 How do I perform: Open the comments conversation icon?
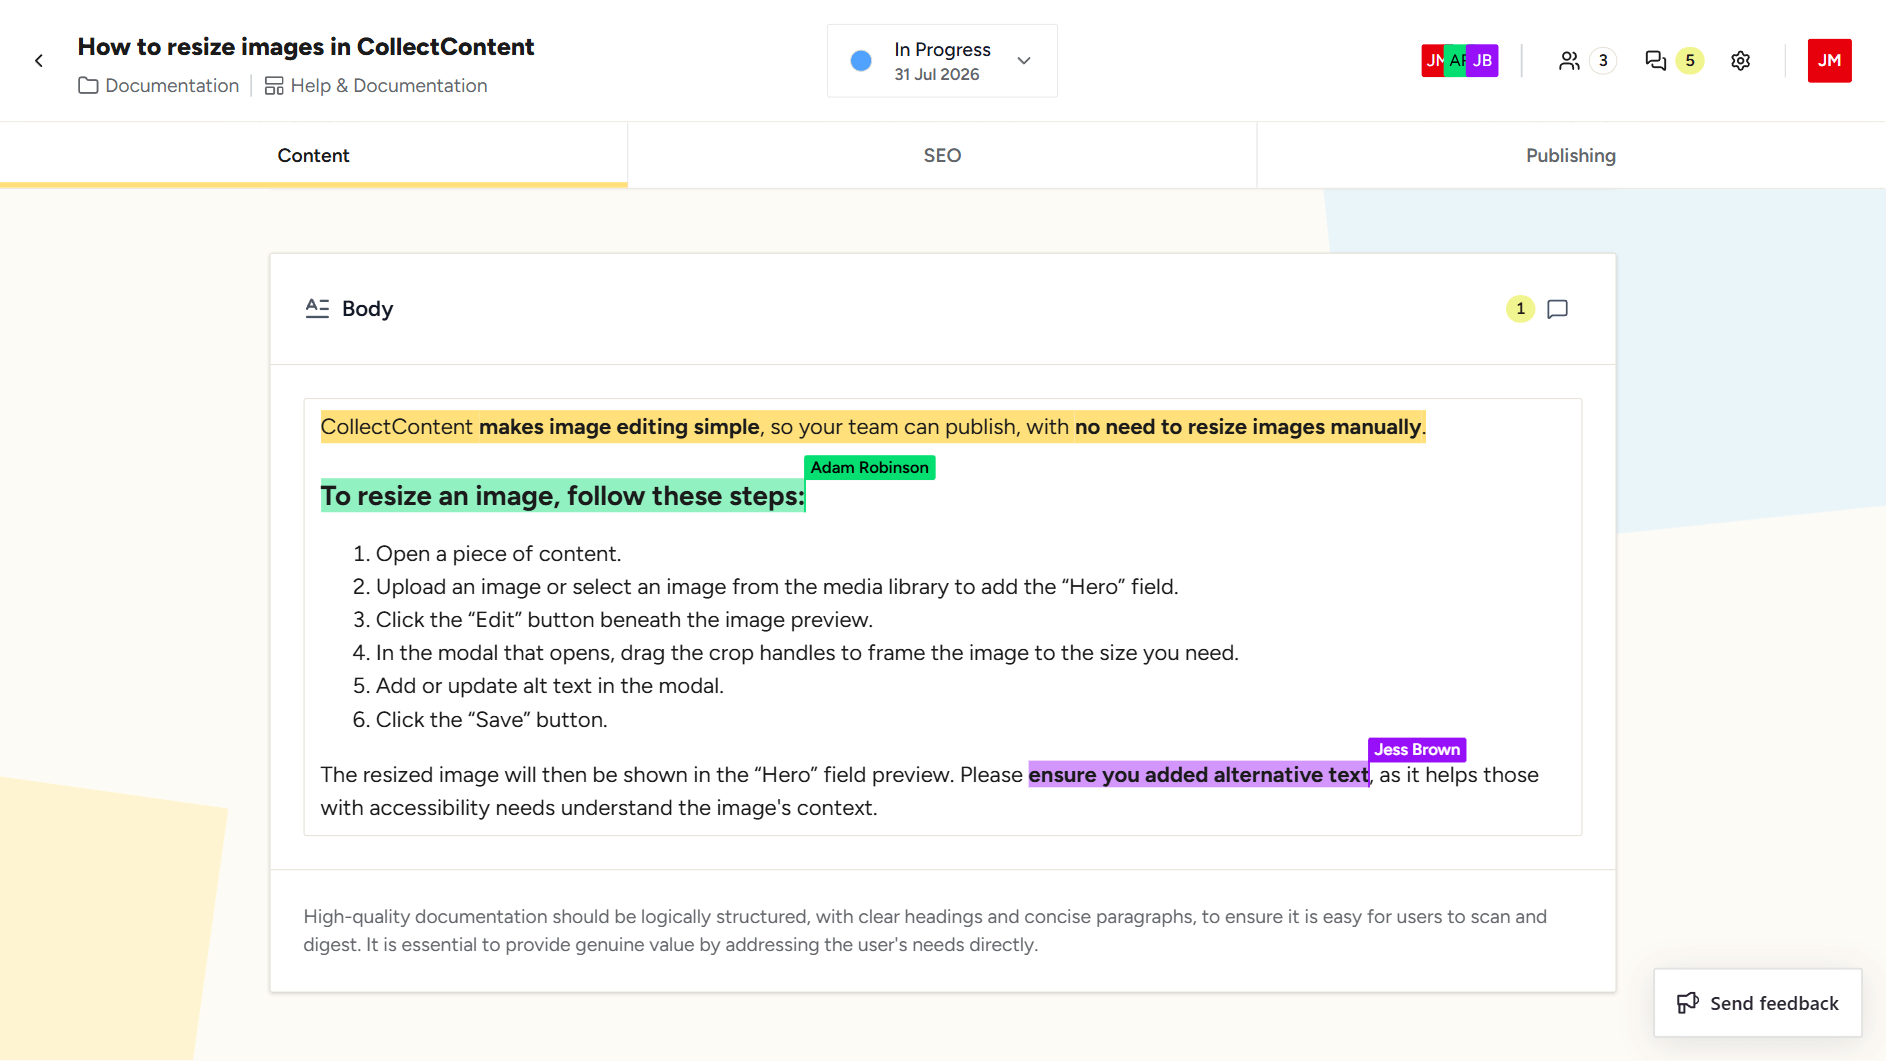click(x=1656, y=61)
